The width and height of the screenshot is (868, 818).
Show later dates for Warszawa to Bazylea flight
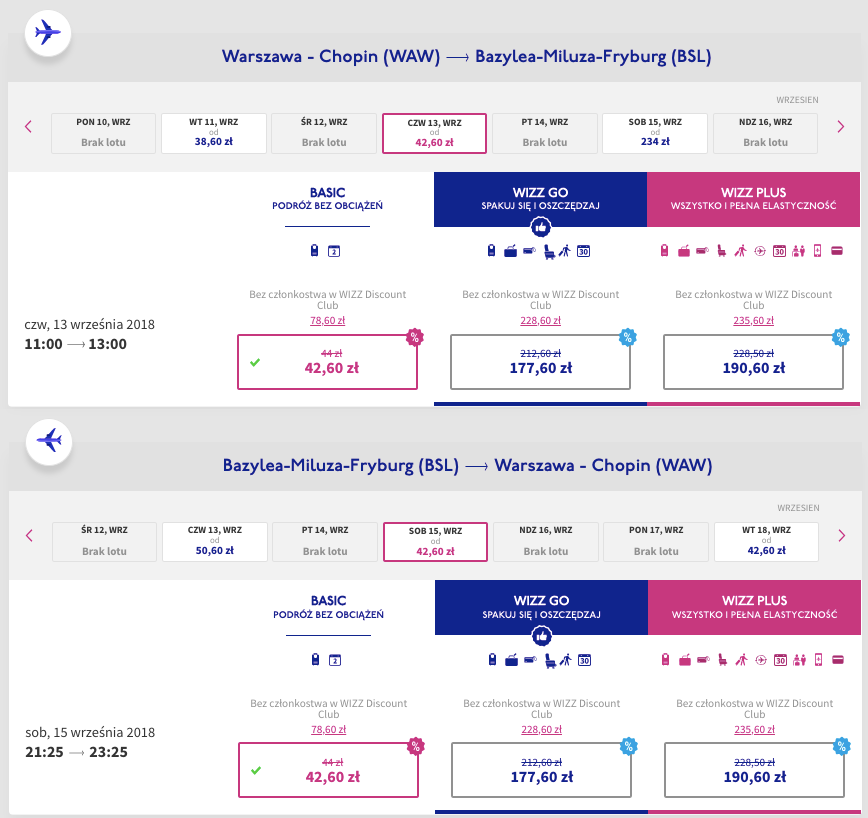(840, 126)
